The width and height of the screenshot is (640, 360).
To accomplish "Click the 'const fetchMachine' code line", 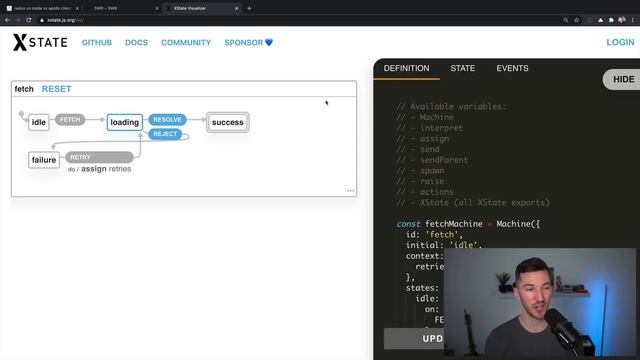I will click(468, 224).
